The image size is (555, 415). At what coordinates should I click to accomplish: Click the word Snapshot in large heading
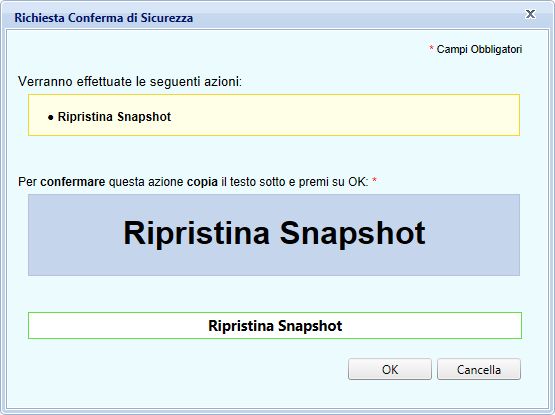tap(353, 234)
